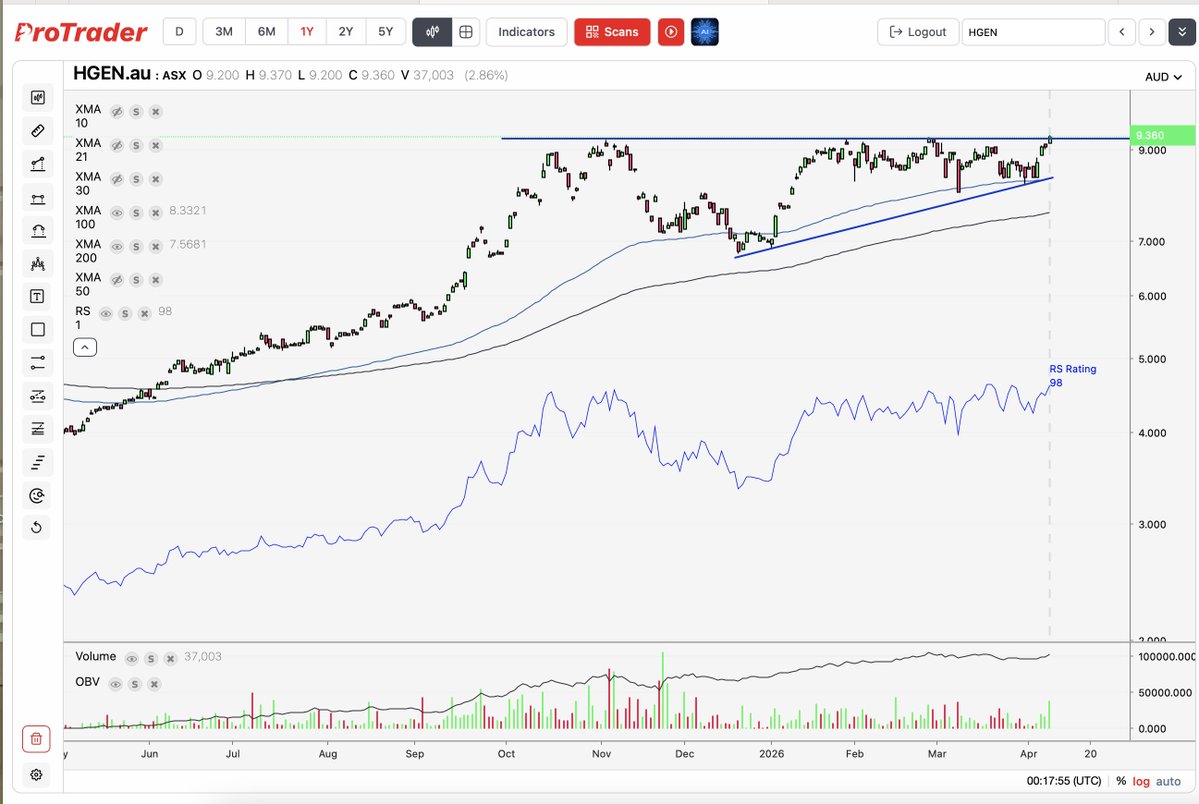This screenshot has width=1199, height=804.
Task: Select the ruler measurement tool
Action: [37, 131]
